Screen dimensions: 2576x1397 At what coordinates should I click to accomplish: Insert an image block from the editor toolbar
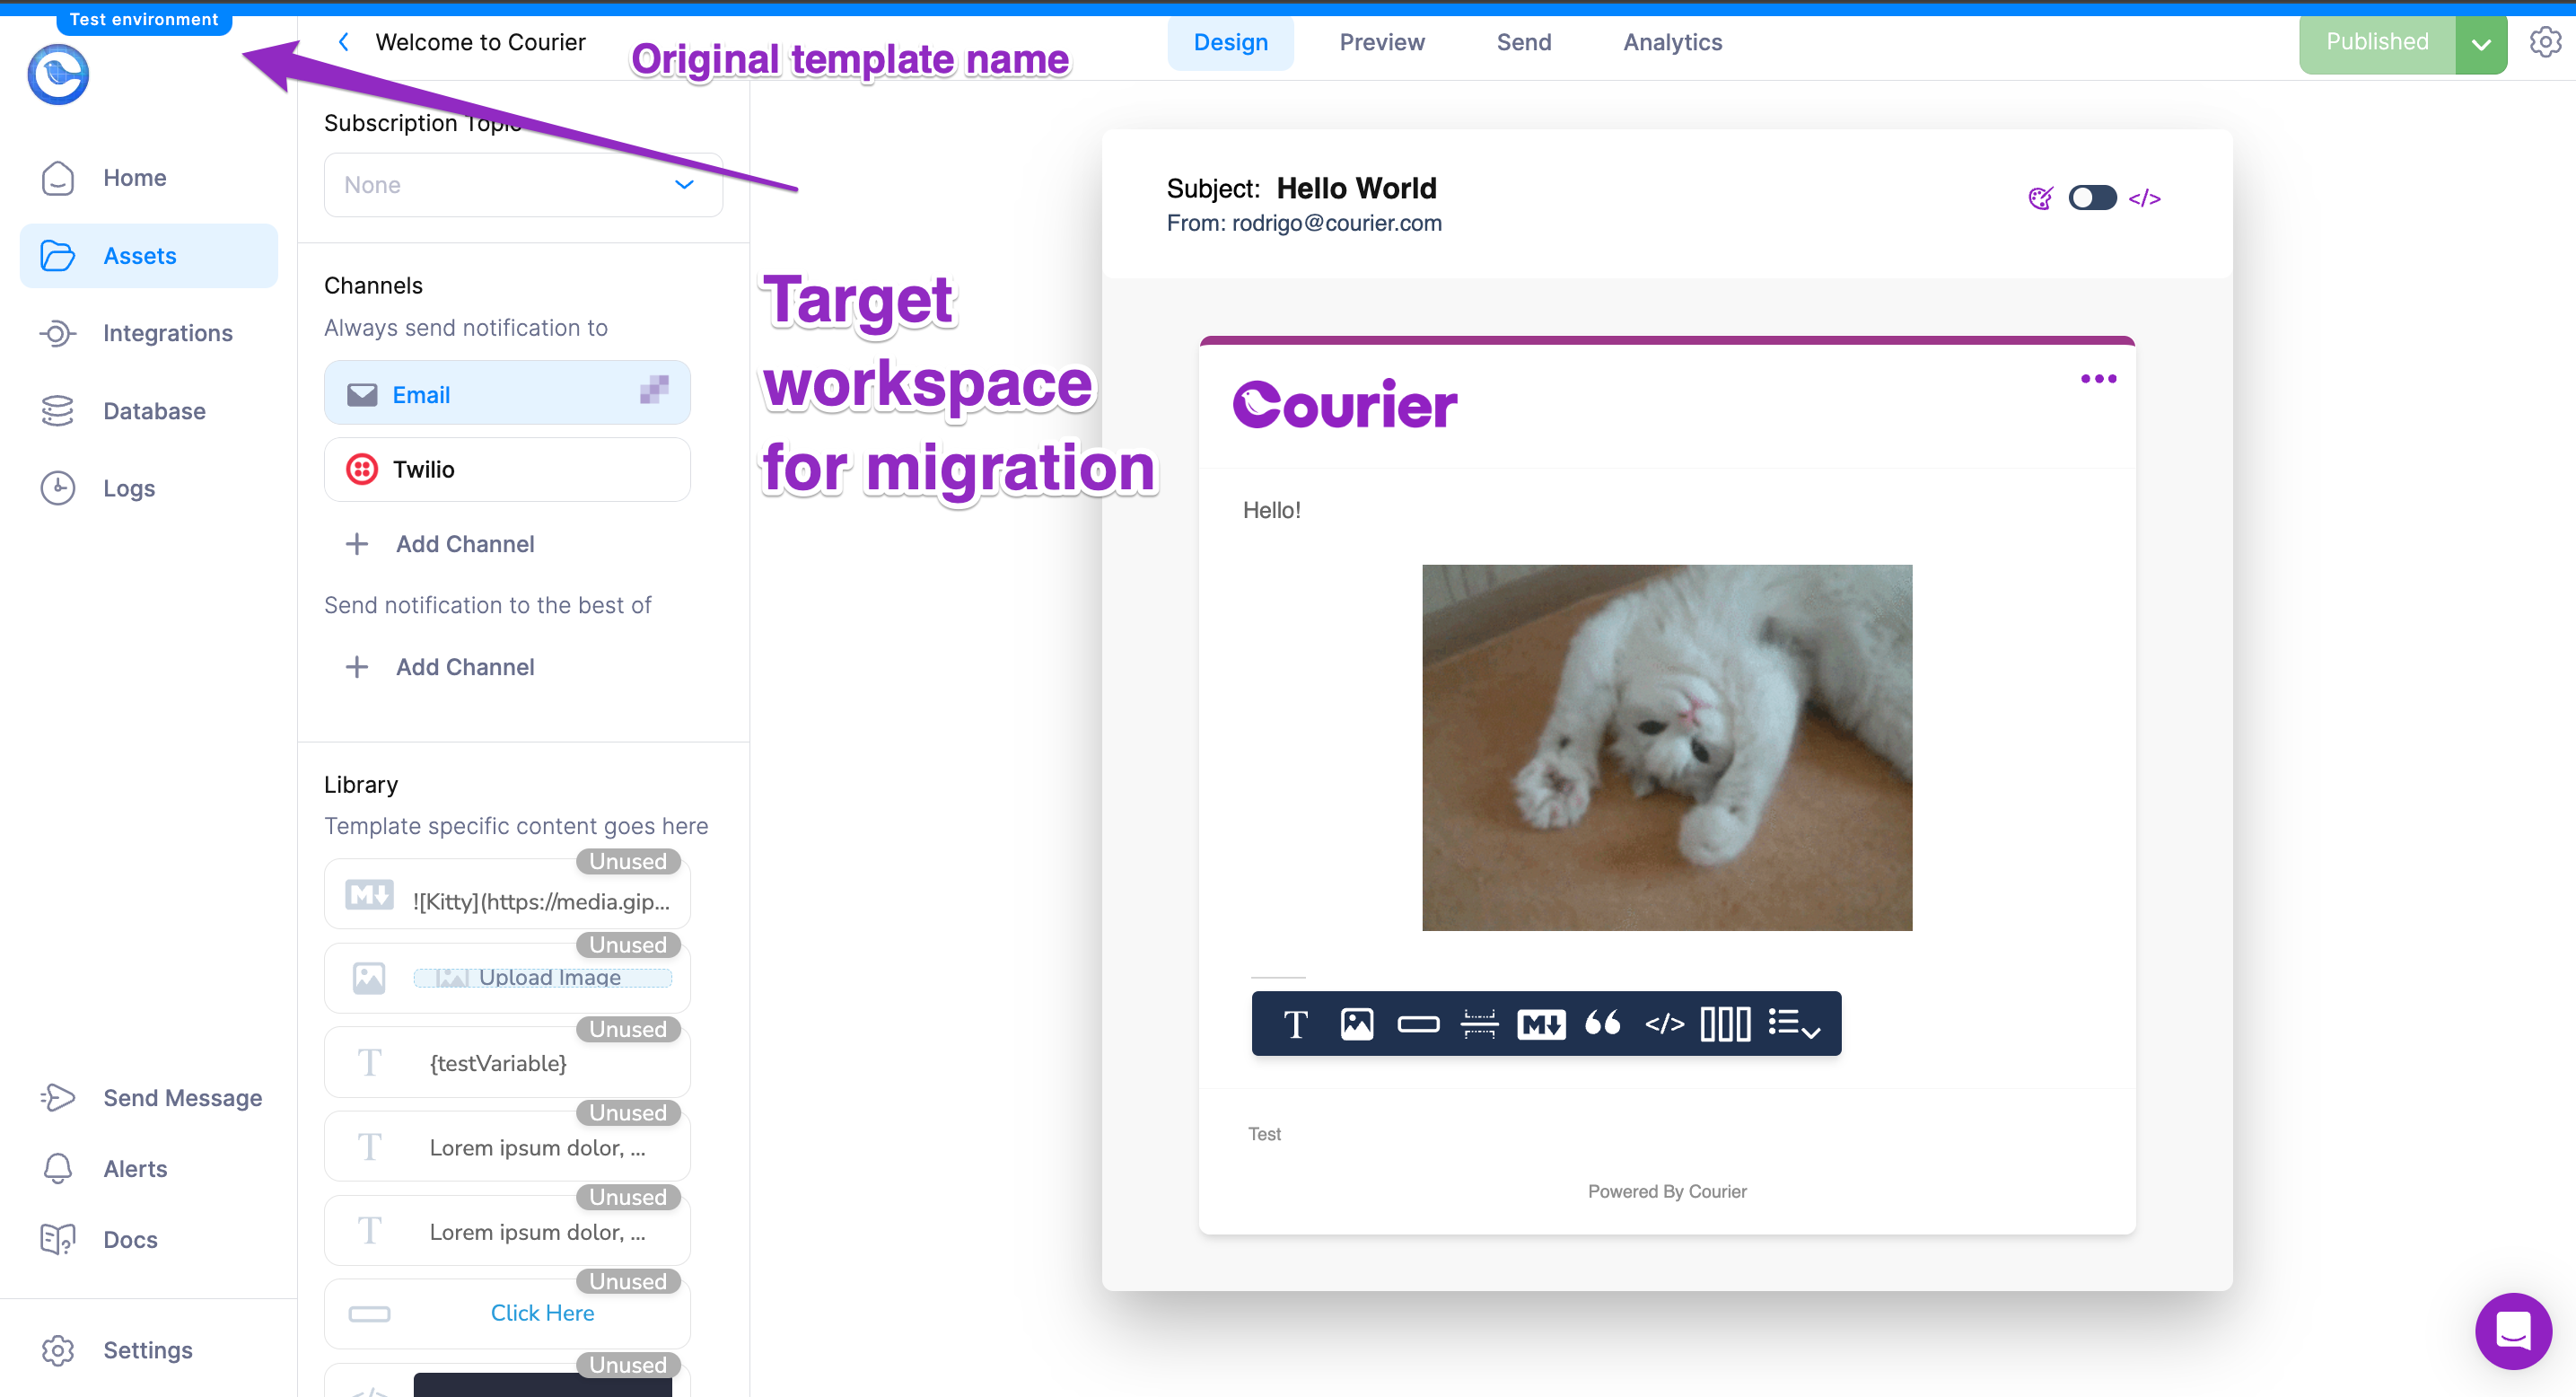point(1357,1023)
